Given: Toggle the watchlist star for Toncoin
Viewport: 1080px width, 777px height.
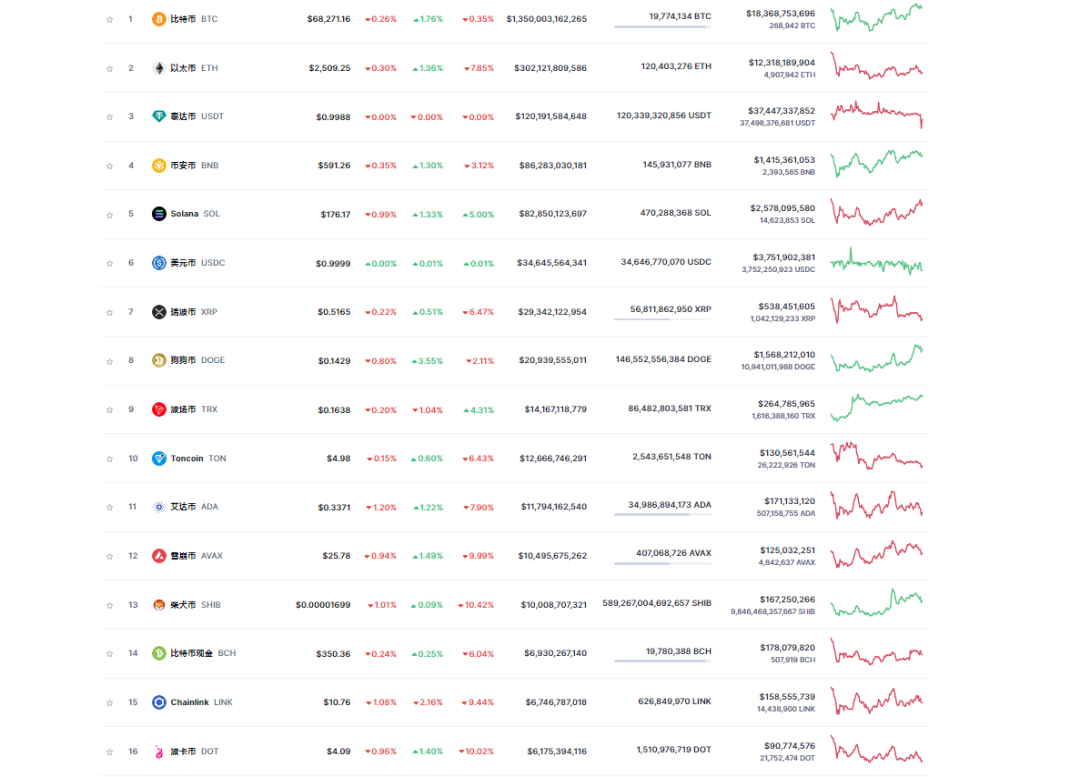Looking at the screenshot, I should pyautogui.click(x=110, y=459).
